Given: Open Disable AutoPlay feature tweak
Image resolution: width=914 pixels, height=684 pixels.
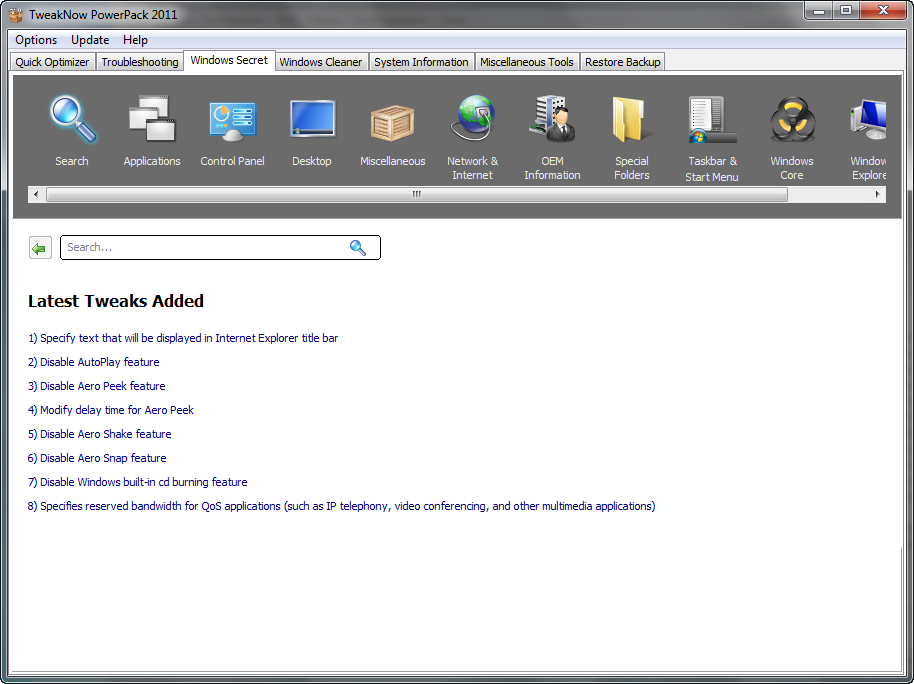Looking at the screenshot, I should click(93, 362).
